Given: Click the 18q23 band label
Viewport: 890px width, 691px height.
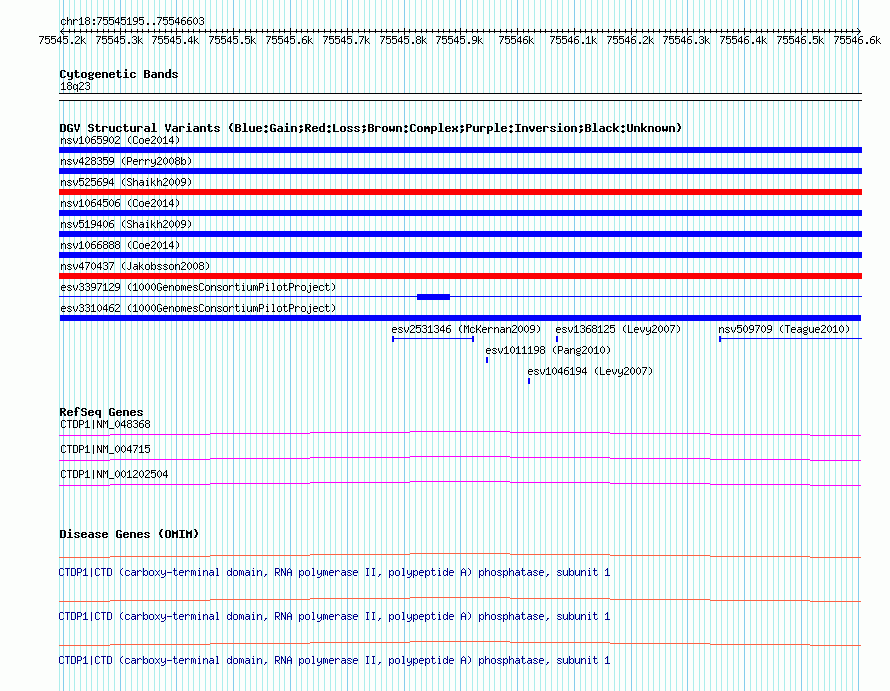Looking at the screenshot, I should 75,86.
